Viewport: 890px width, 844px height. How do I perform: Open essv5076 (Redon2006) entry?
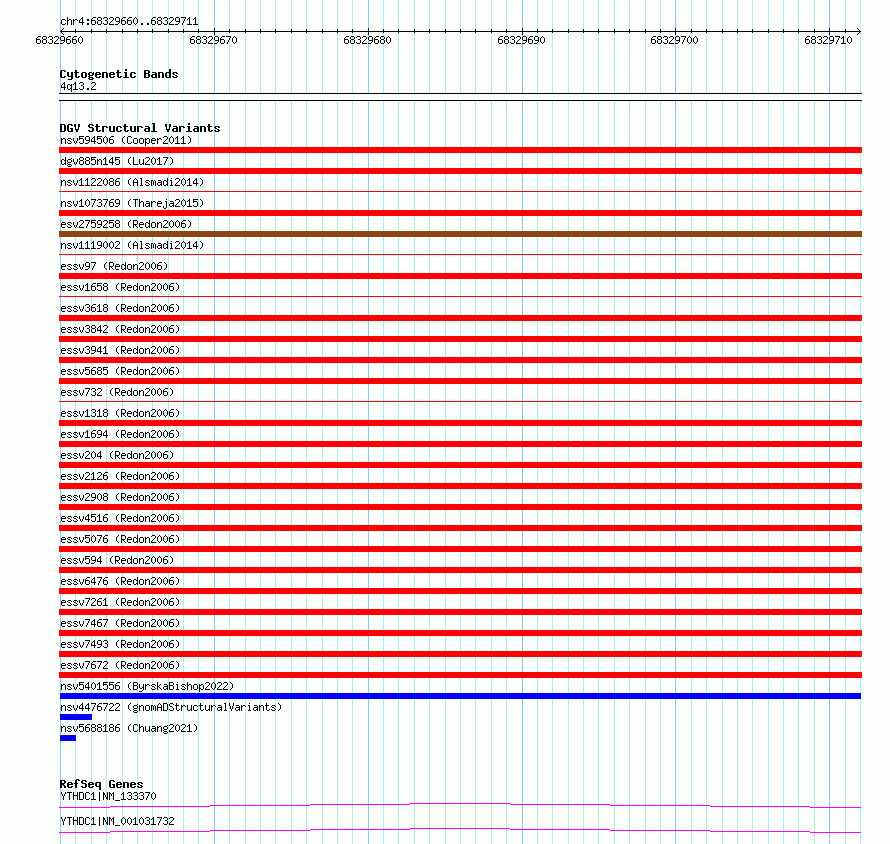(x=120, y=539)
